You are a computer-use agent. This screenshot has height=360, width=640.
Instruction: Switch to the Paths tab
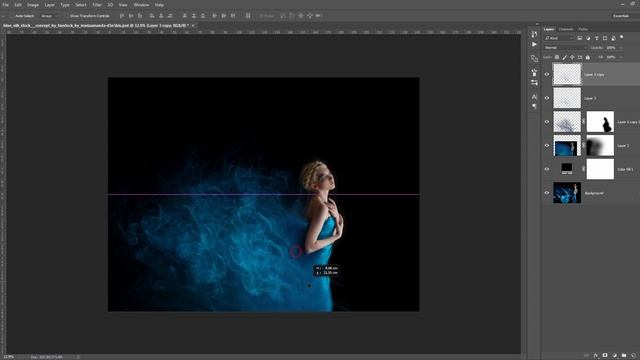tap(583, 29)
